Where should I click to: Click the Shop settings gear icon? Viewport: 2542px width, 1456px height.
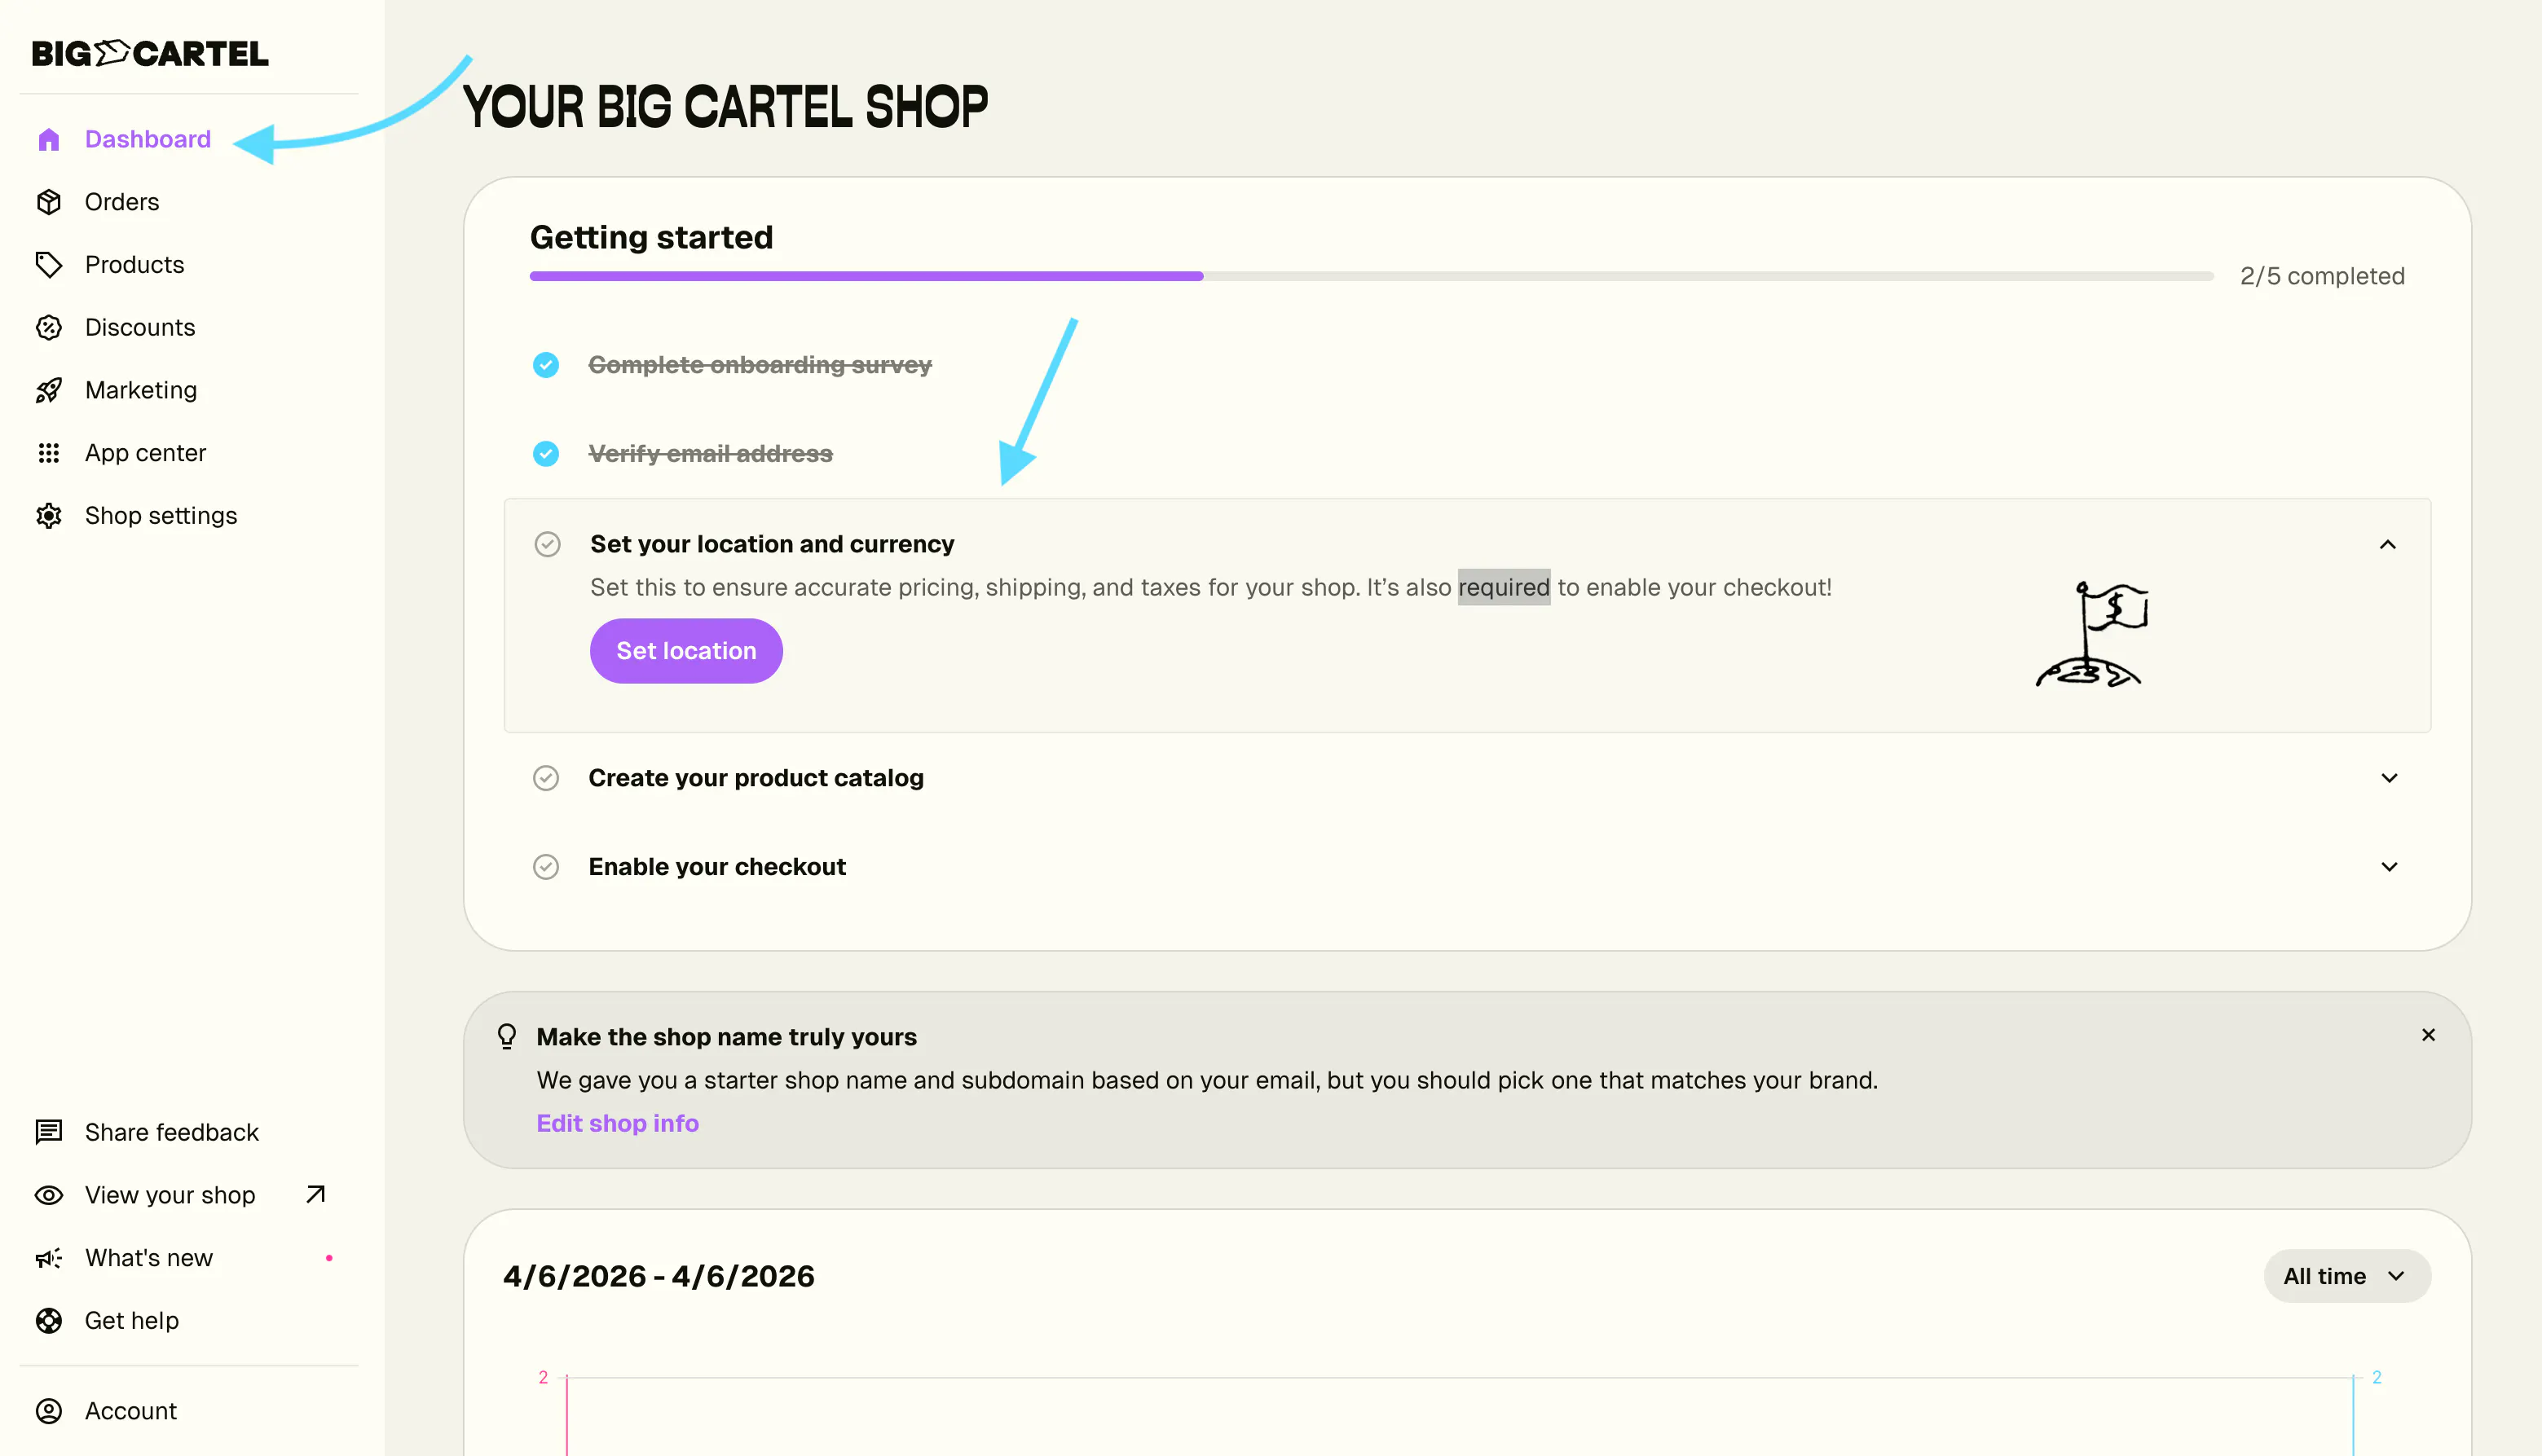[x=48, y=516]
